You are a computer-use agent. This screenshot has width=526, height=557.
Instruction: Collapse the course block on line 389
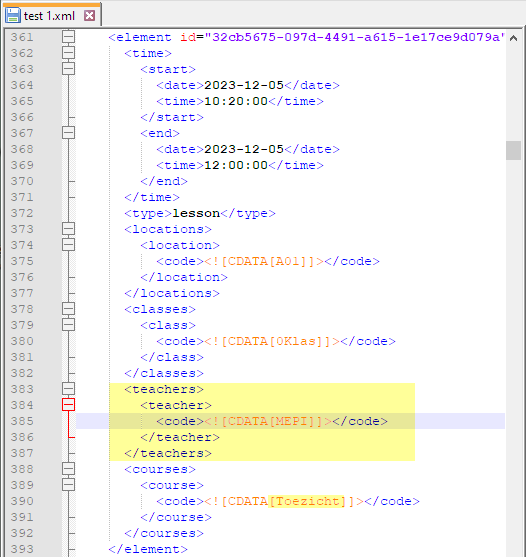(x=69, y=485)
